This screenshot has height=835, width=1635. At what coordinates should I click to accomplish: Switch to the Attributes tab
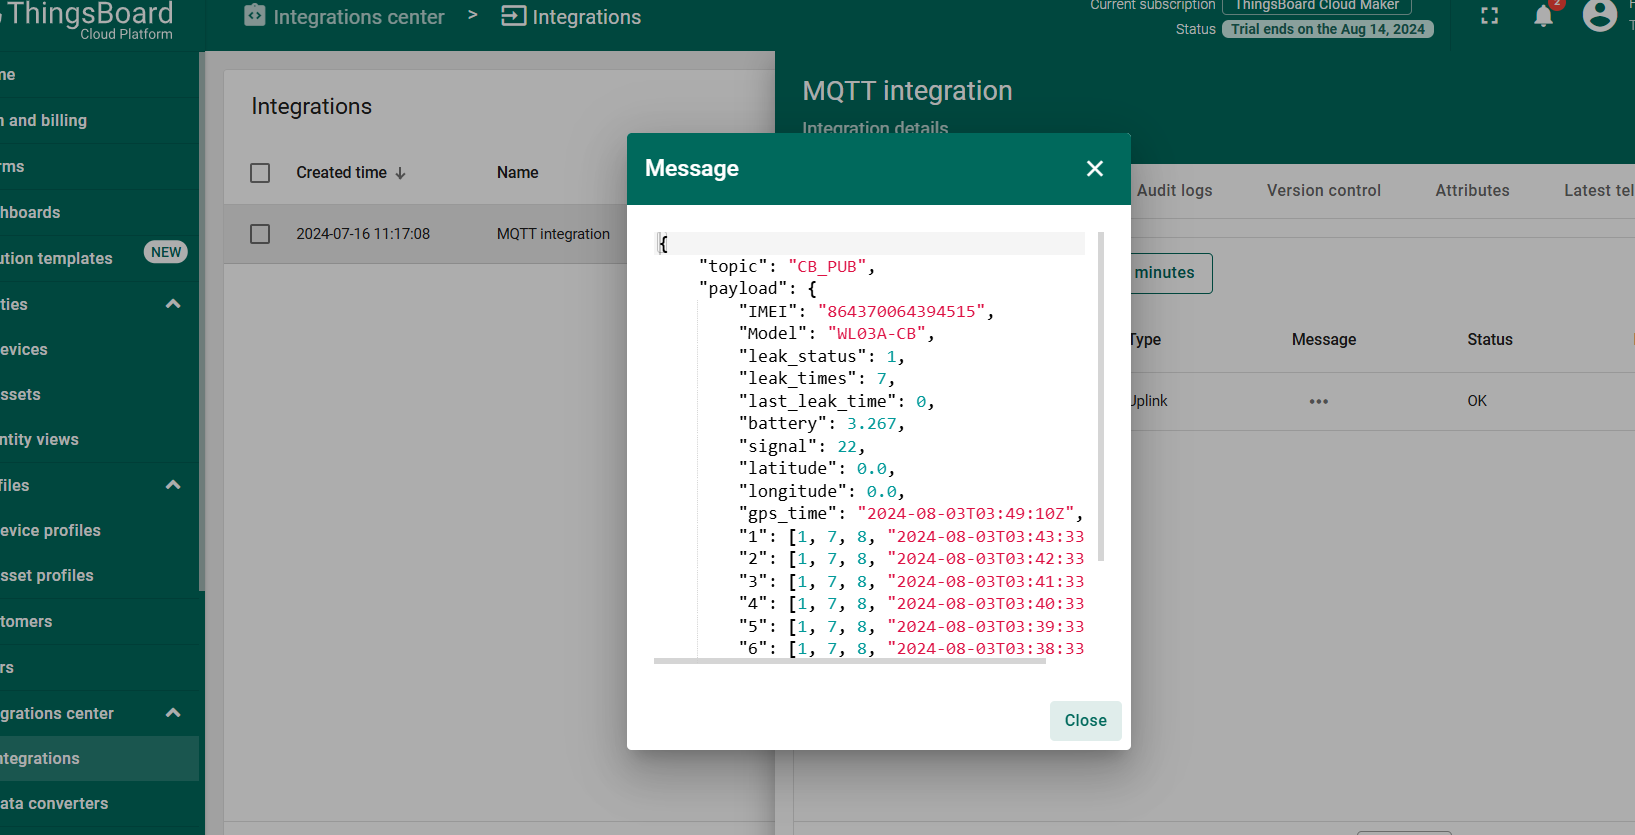click(x=1472, y=191)
